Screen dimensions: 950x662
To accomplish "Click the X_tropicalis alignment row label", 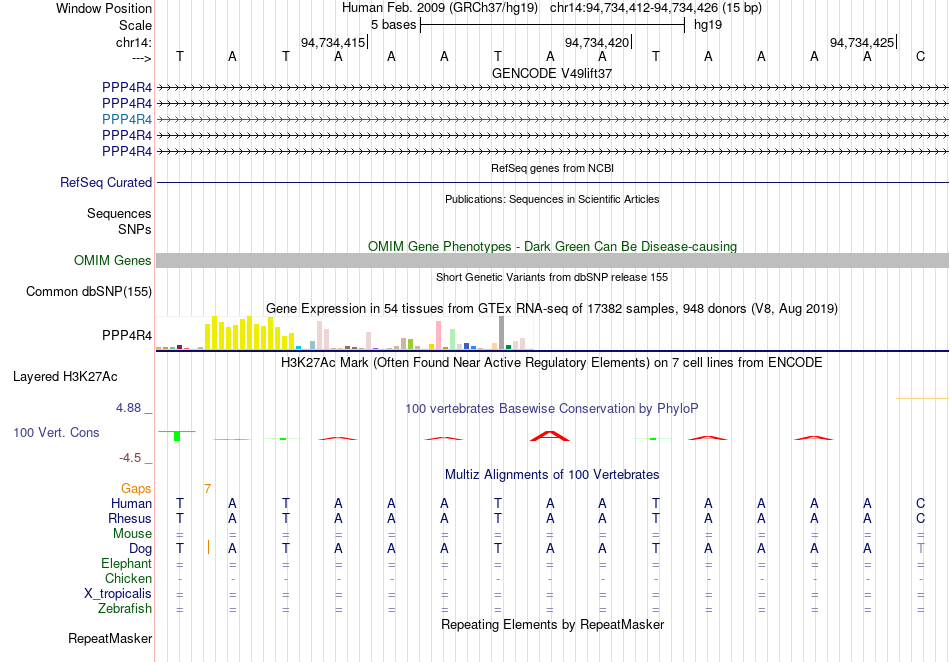I will click(x=118, y=594).
